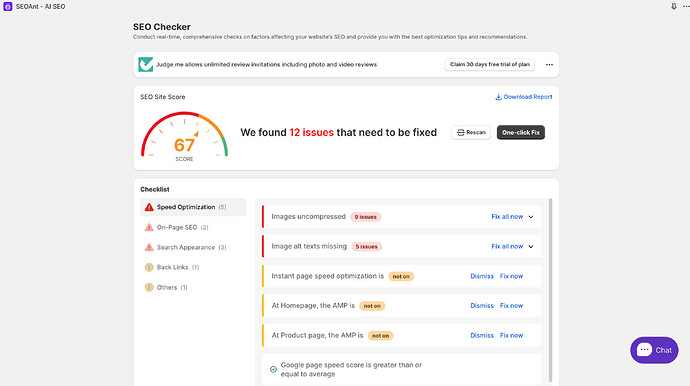Screen dimensions: 690x386
Task: Click the info icon beside Others
Action: pos(149,287)
